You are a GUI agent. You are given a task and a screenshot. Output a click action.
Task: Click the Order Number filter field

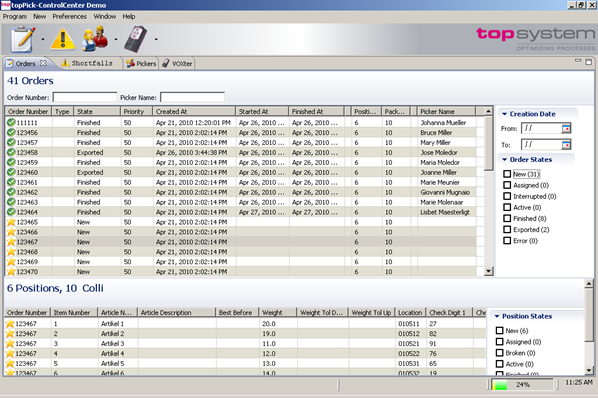coord(85,97)
